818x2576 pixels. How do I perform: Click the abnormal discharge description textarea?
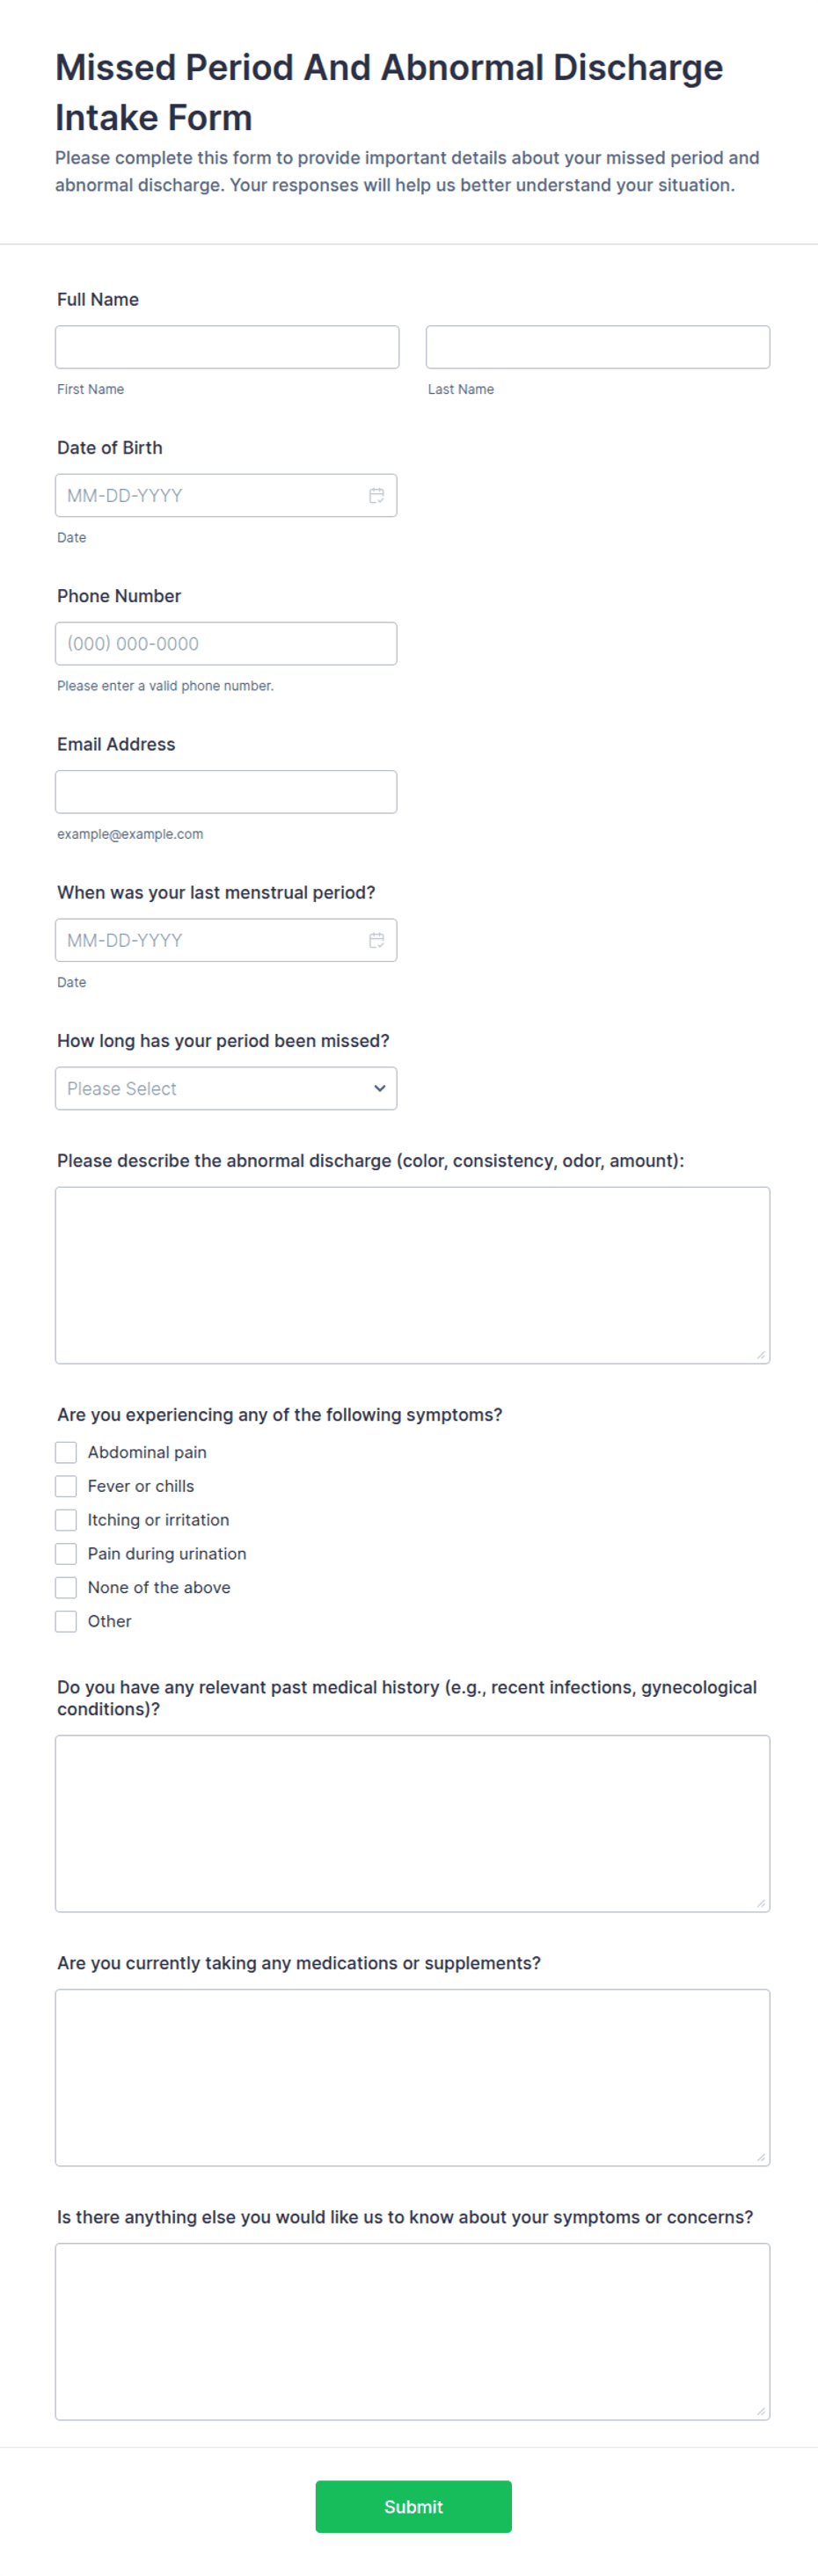point(412,1276)
